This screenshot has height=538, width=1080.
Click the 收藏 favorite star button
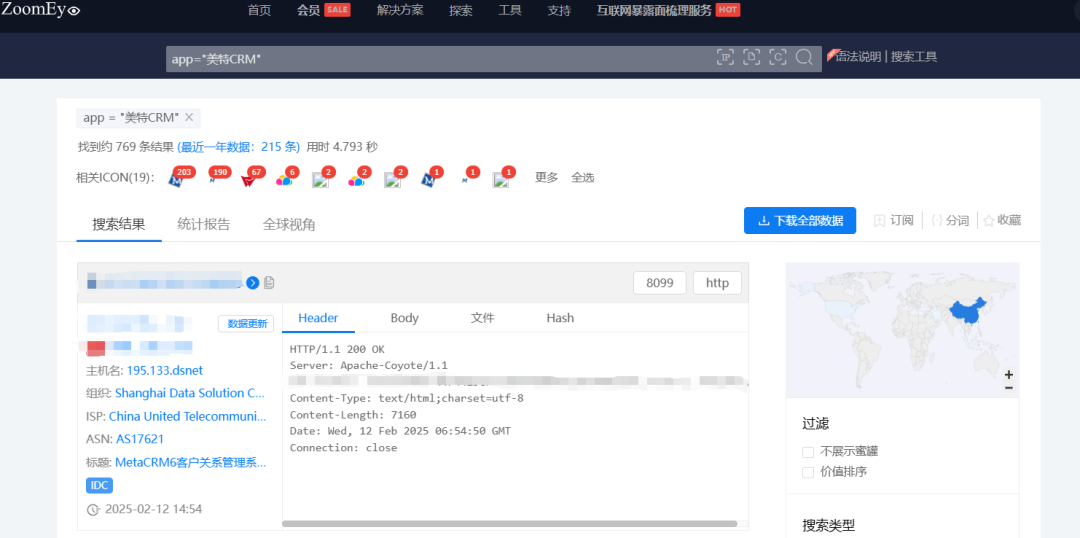(x=1002, y=220)
